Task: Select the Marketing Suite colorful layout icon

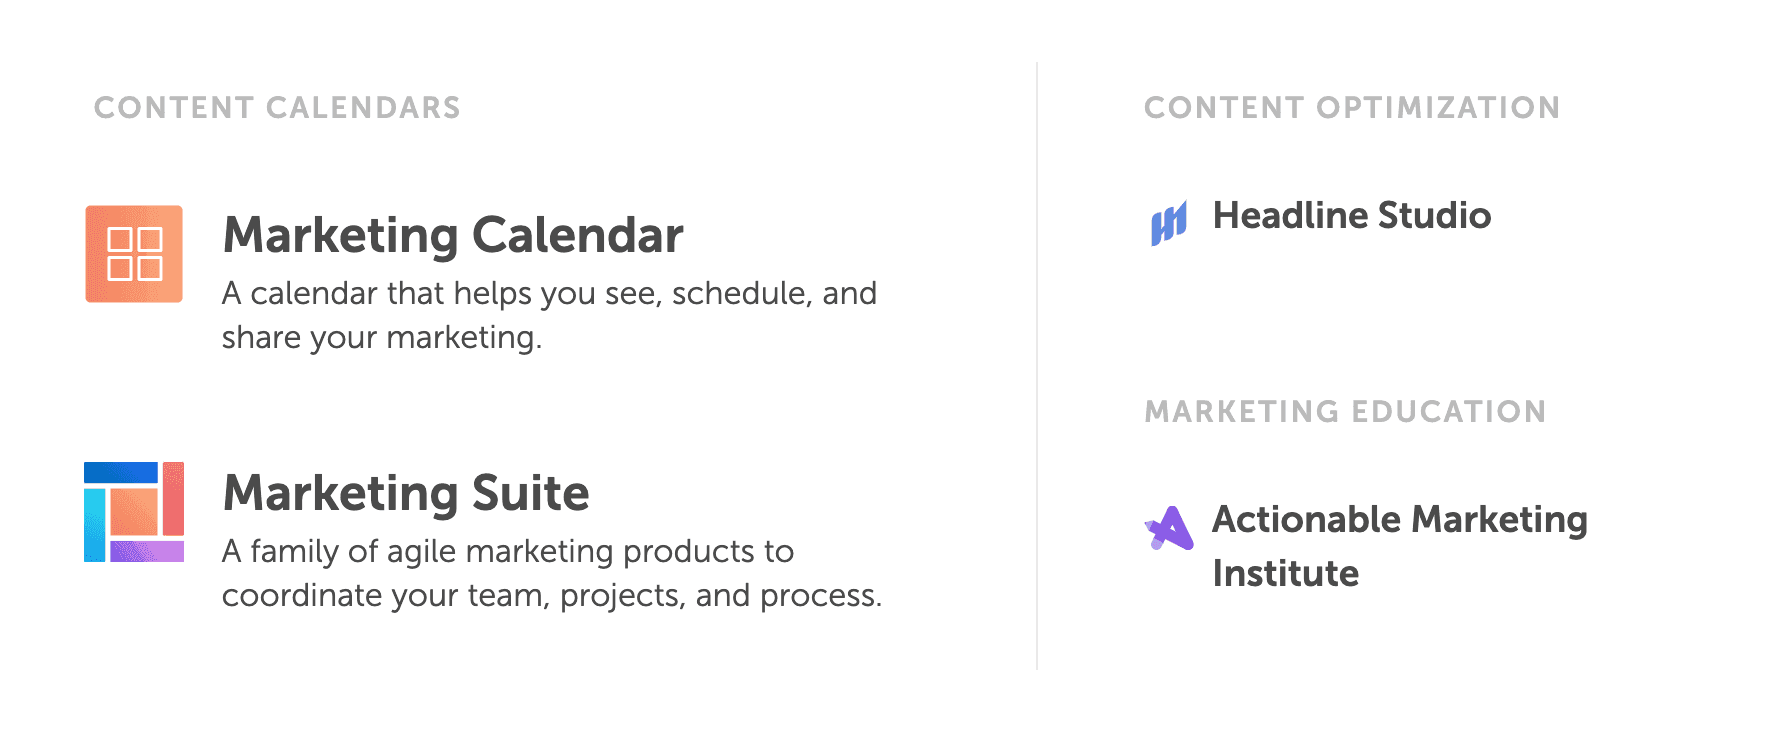Action: (x=134, y=511)
